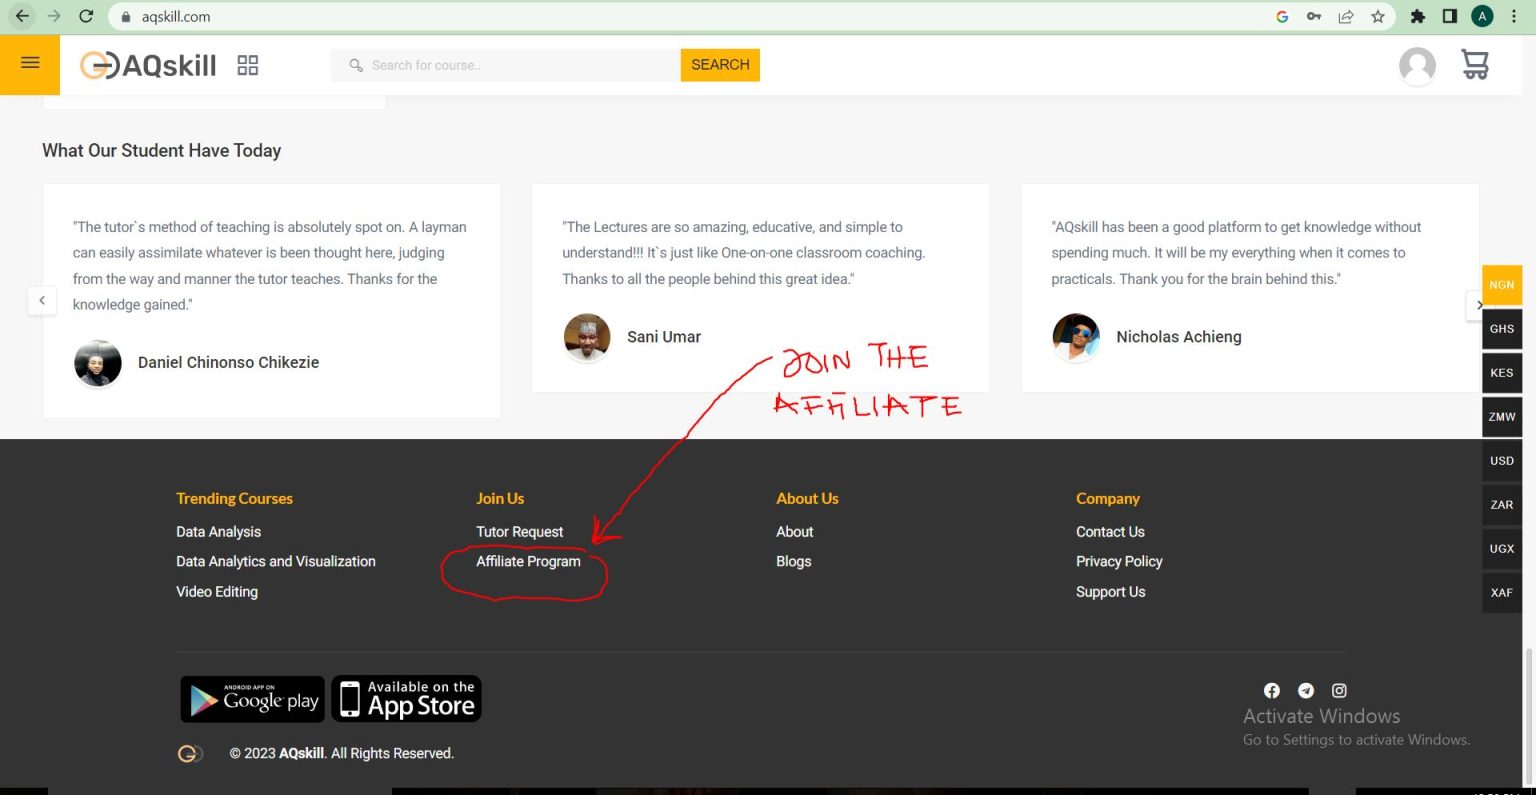
Task: Click the AQskill logo
Action: click(x=148, y=65)
